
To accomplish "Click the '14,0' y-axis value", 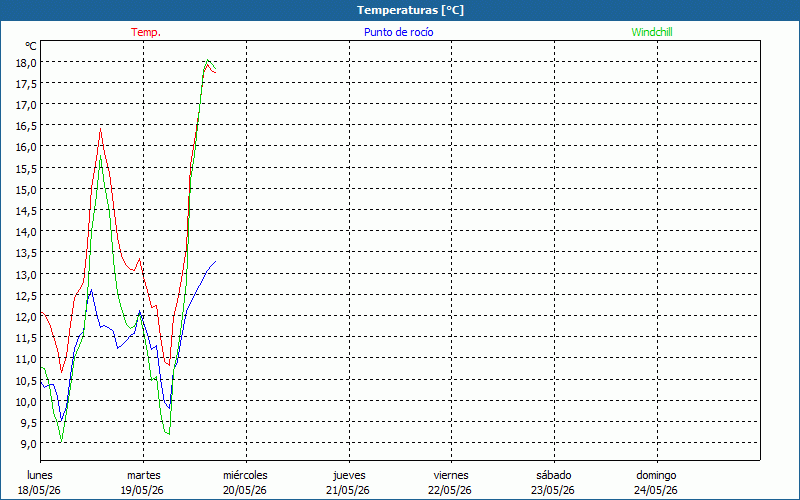I will (26, 232).
